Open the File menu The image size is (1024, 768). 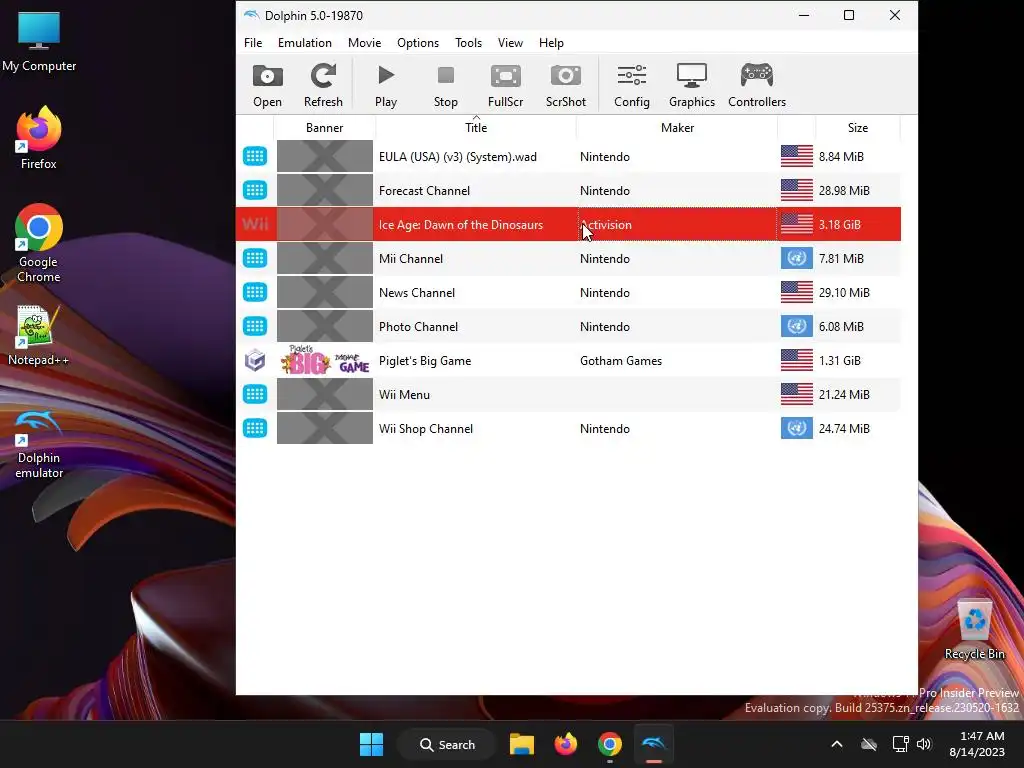pyautogui.click(x=253, y=42)
